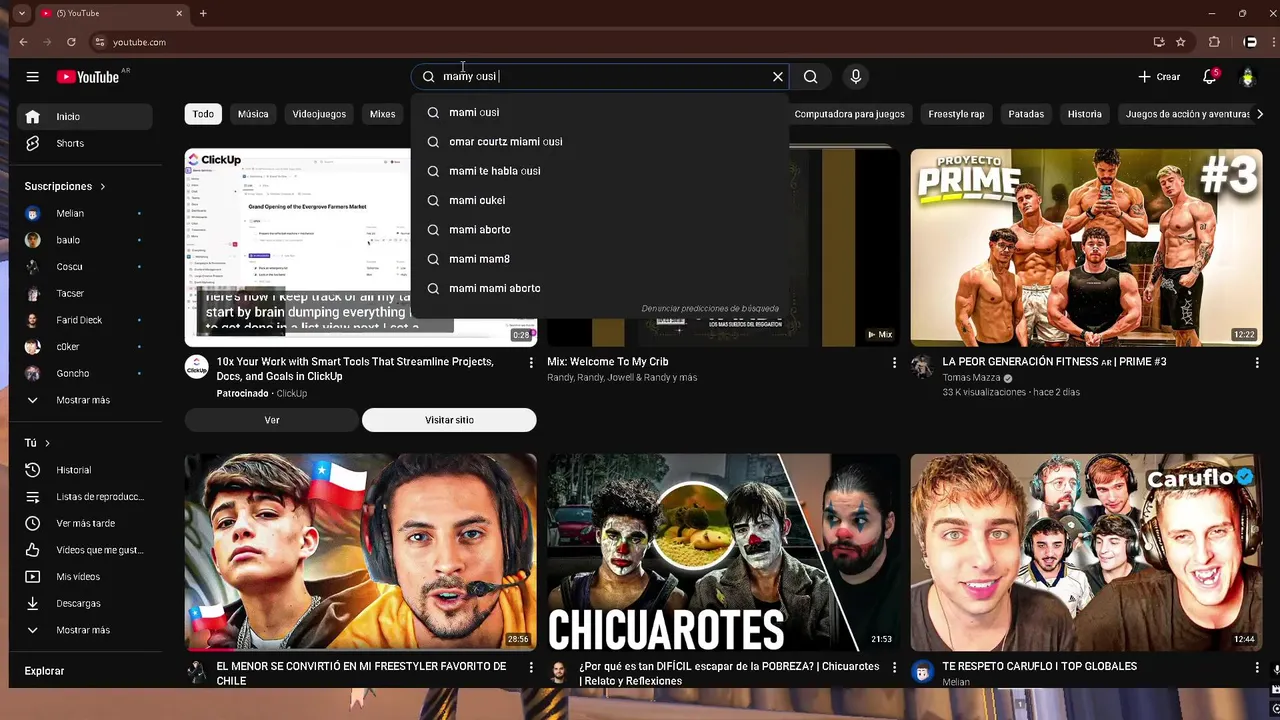Expand the Suscripciones section chevron
Viewport: 1280px width, 720px height.
point(102,186)
